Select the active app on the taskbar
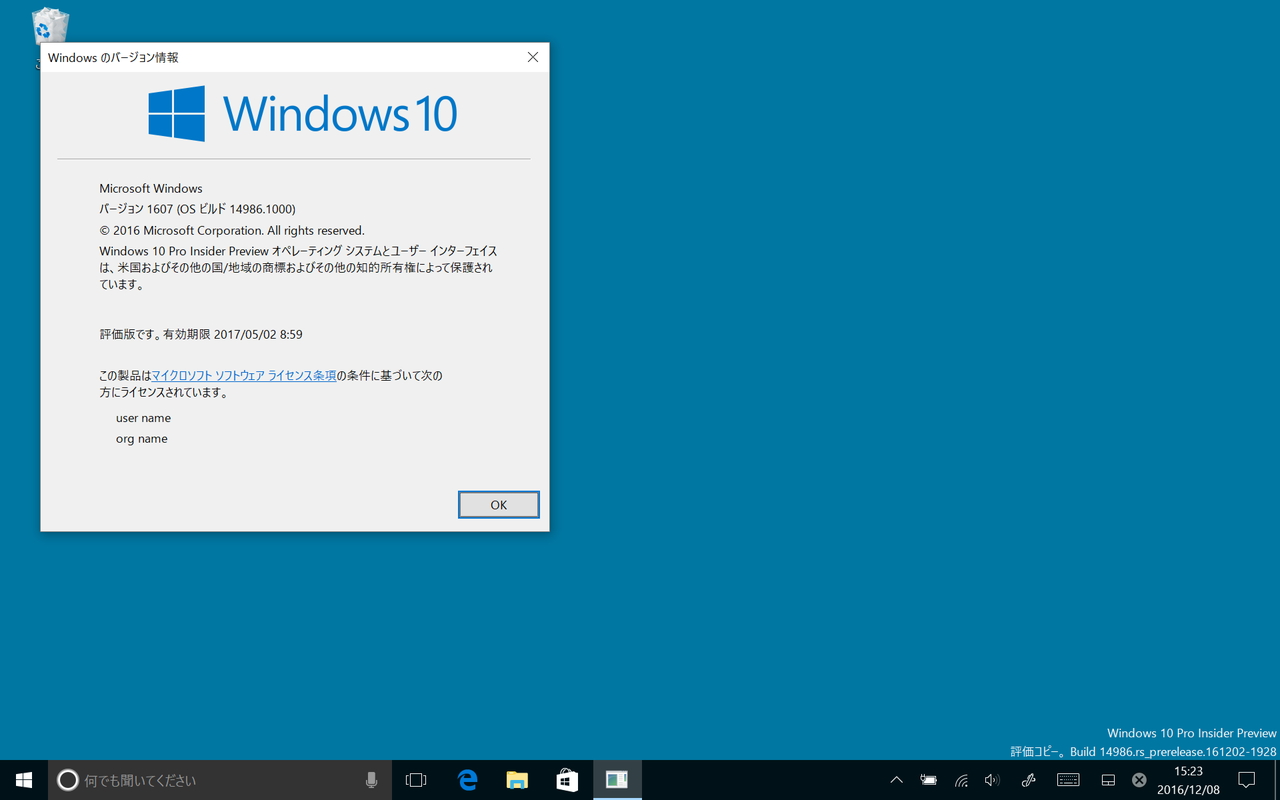1280x800 pixels. click(x=617, y=779)
